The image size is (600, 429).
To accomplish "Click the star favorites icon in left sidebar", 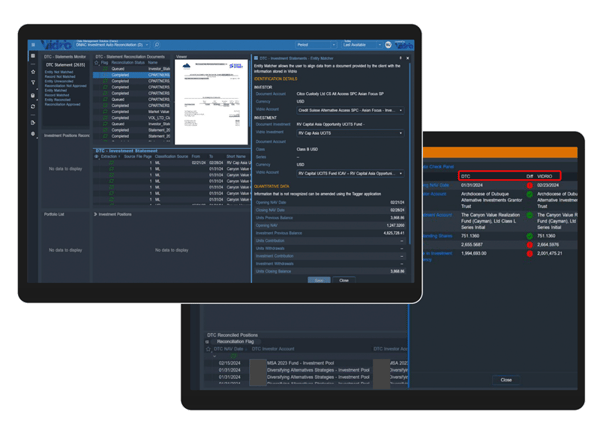I will pyautogui.click(x=33, y=72).
